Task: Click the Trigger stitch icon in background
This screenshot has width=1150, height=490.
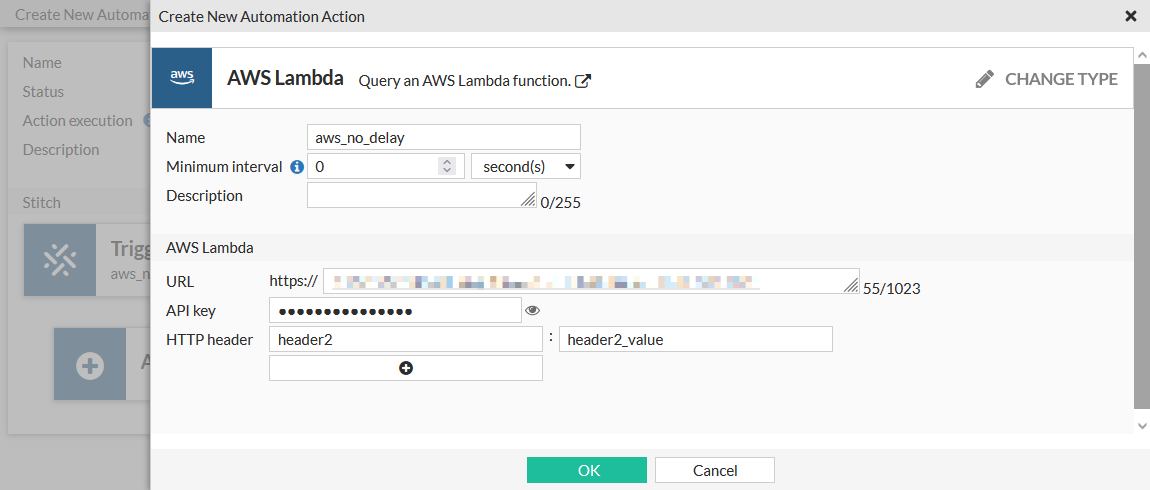Action: click(60, 259)
